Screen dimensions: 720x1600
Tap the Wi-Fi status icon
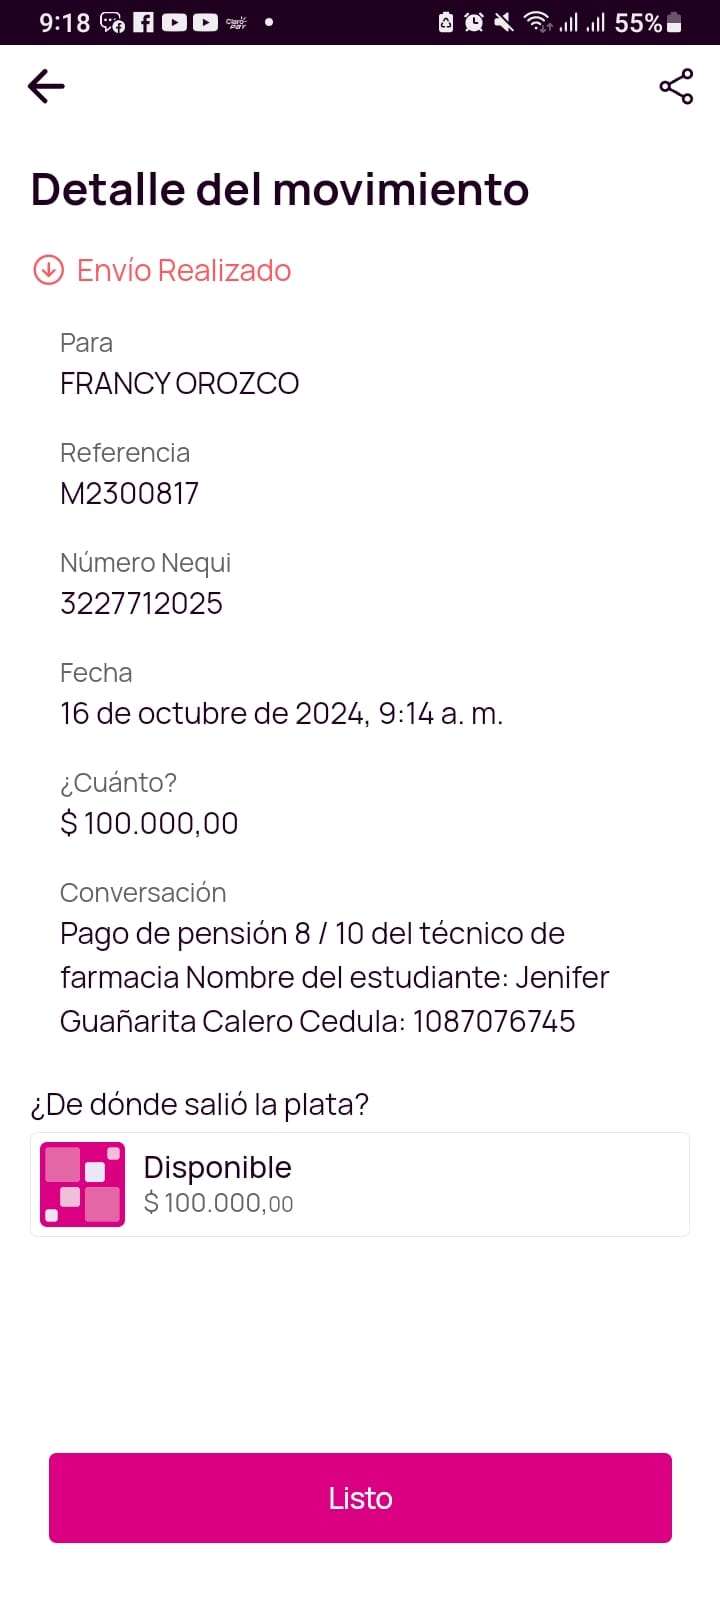[x=538, y=22]
